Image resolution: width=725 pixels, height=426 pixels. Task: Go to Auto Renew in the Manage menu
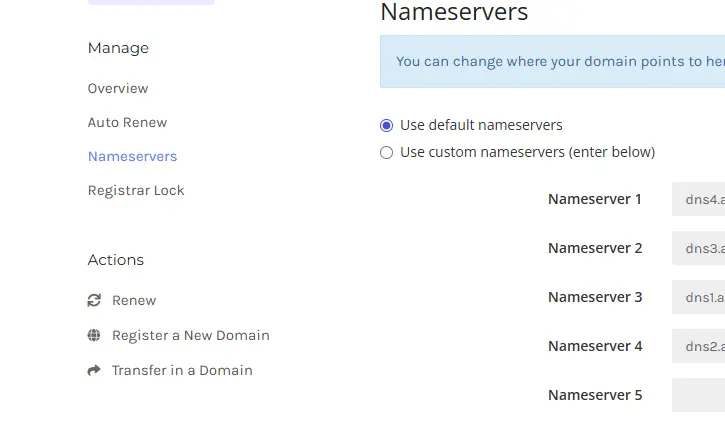tap(127, 122)
